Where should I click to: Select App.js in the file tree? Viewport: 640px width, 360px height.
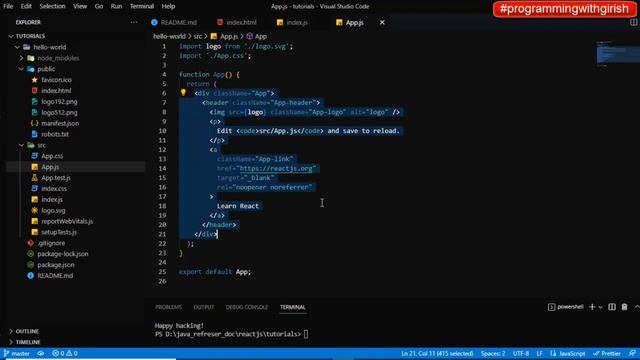(50, 167)
